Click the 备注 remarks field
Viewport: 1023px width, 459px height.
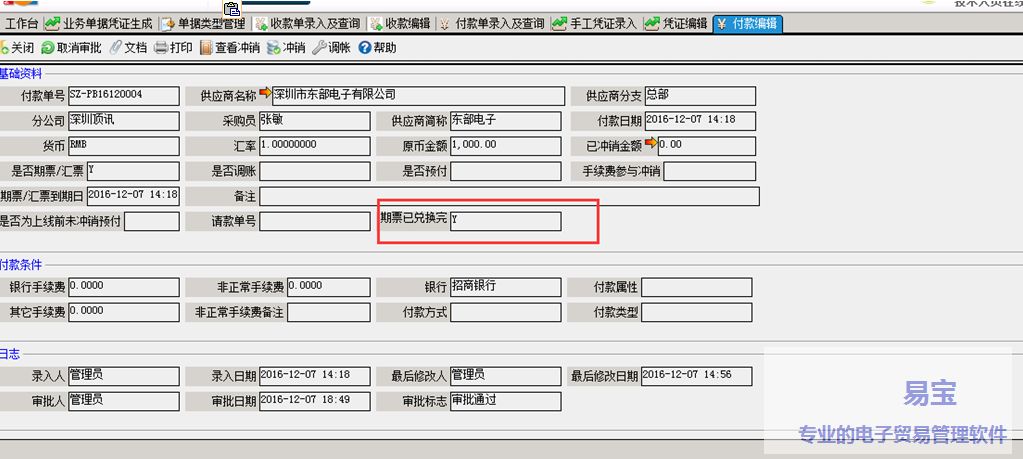508,196
